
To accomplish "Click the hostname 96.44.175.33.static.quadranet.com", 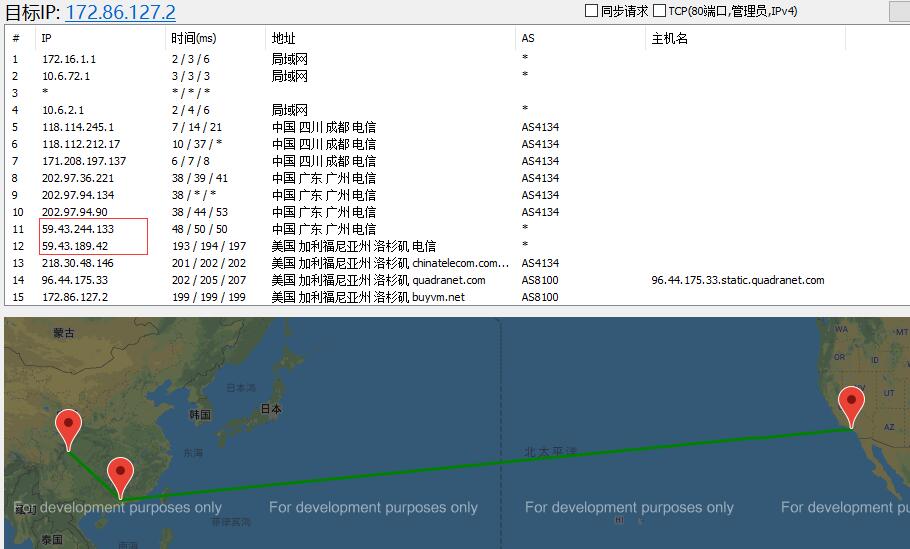I will 738,280.
